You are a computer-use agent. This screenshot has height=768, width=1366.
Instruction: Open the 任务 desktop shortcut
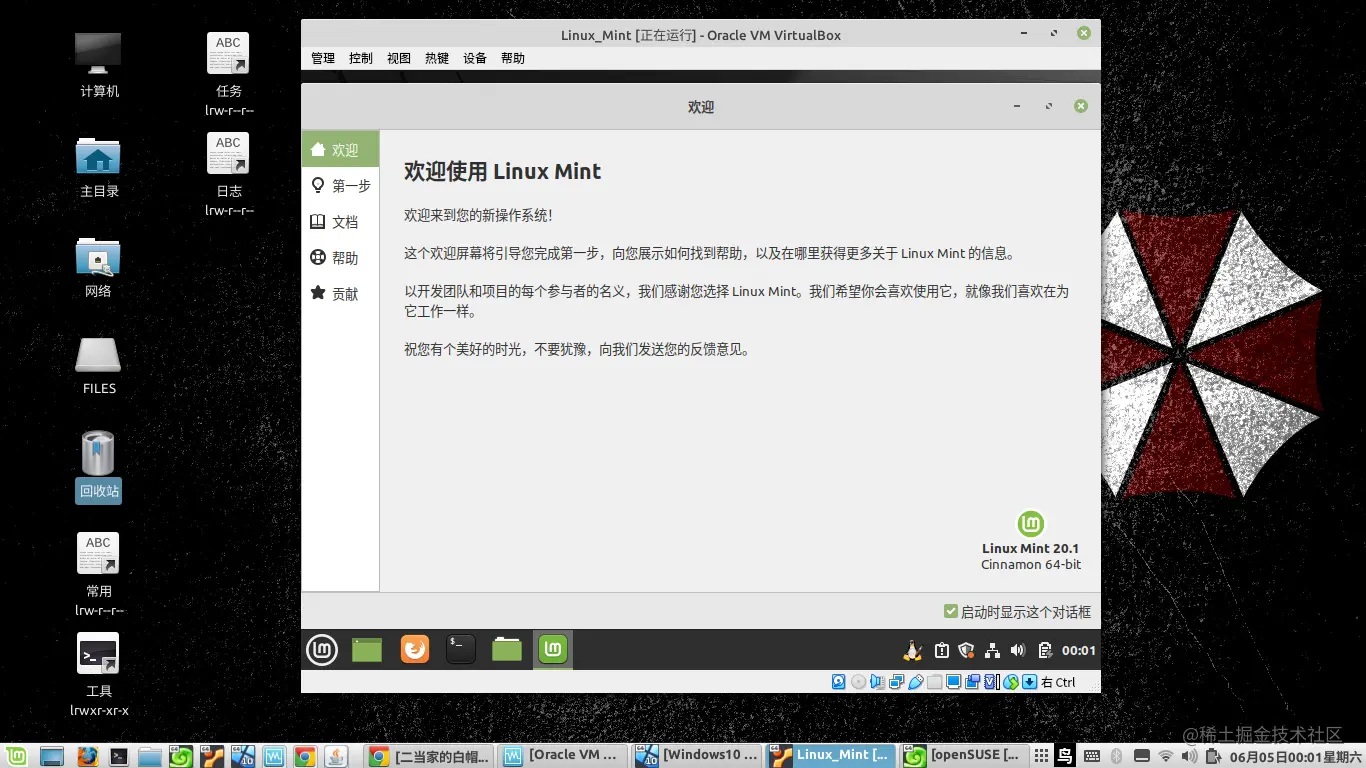[x=228, y=53]
